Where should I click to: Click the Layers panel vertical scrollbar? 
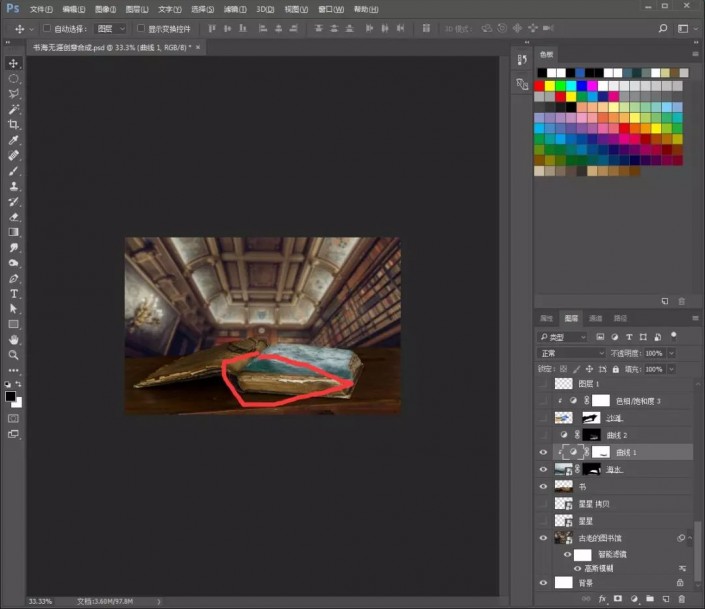coord(697,551)
